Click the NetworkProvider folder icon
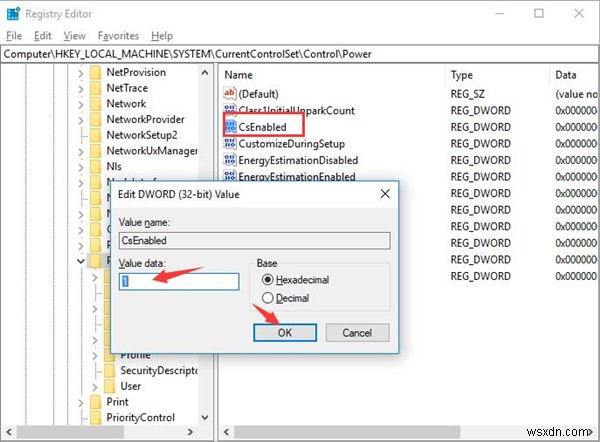 95,119
